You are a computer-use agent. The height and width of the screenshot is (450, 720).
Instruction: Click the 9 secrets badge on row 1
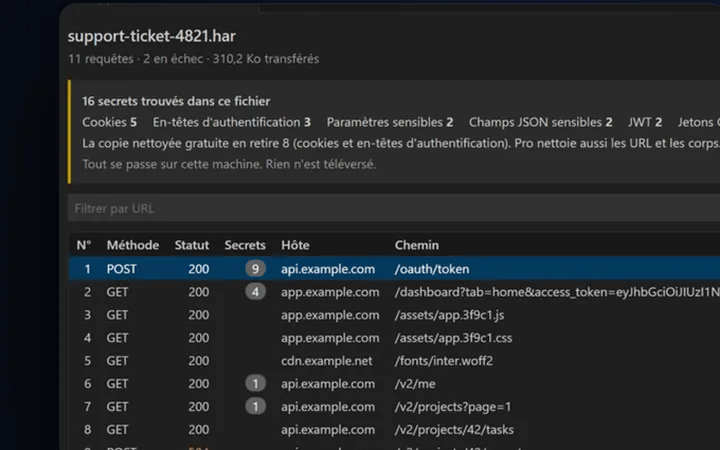coord(255,269)
